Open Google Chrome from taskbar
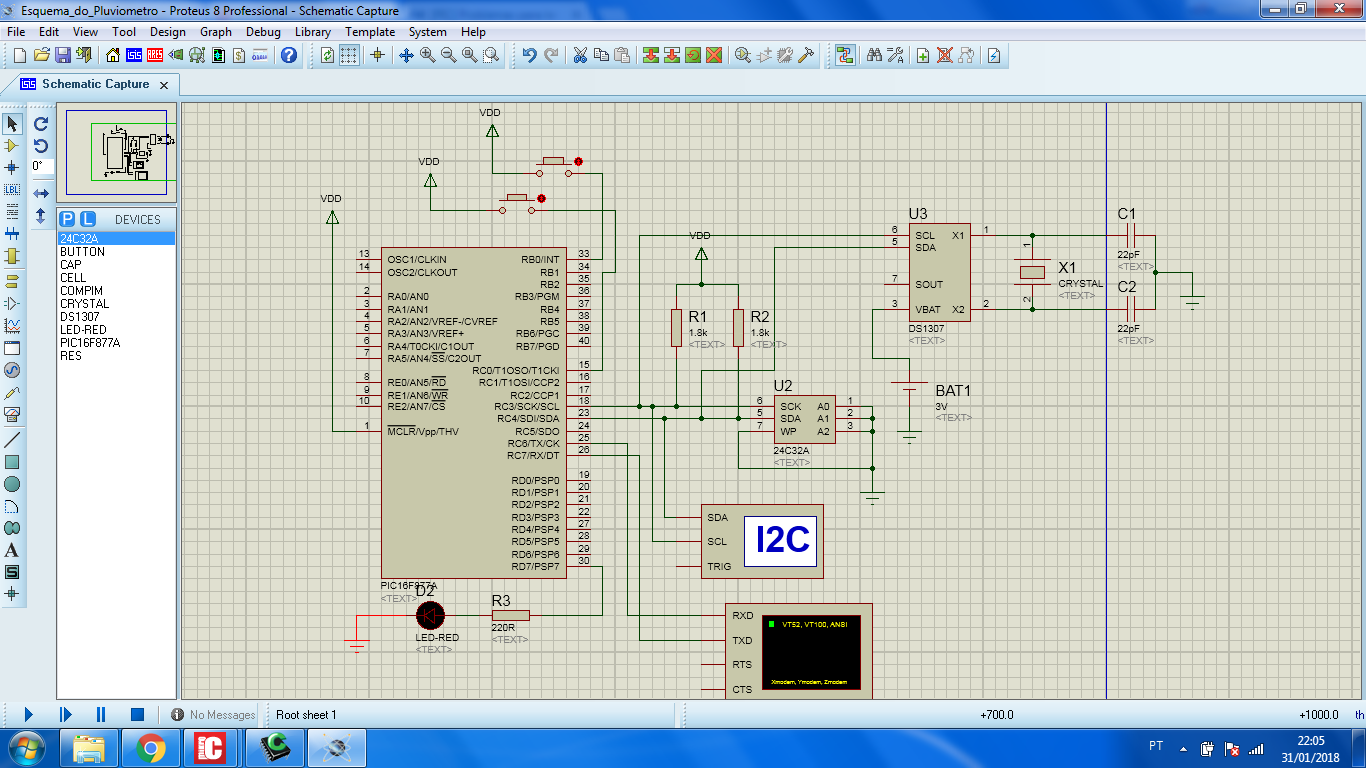This screenshot has height=768, width=1366. (x=151, y=747)
